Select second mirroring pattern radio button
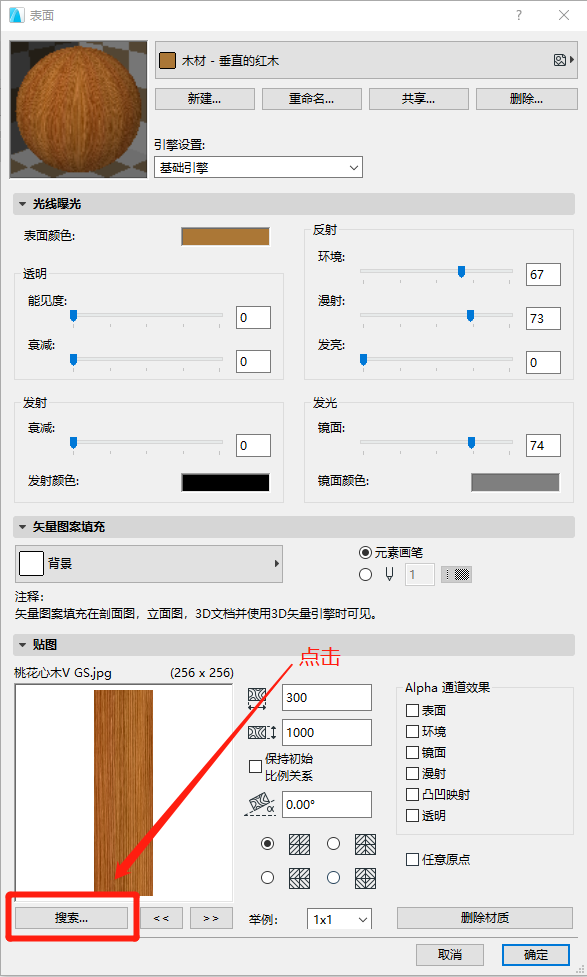This screenshot has height=977, width=587. point(333,844)
